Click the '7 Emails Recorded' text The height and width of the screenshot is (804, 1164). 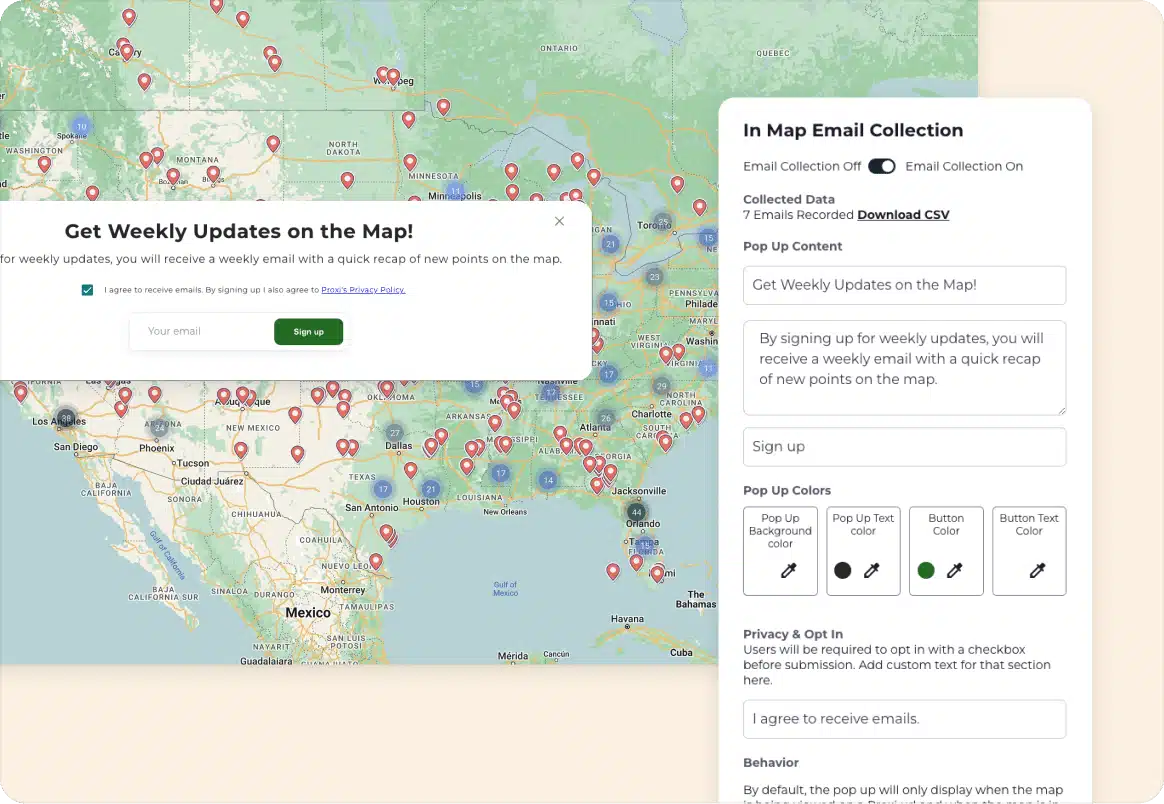pyautogui.click(x=798, y=215)
